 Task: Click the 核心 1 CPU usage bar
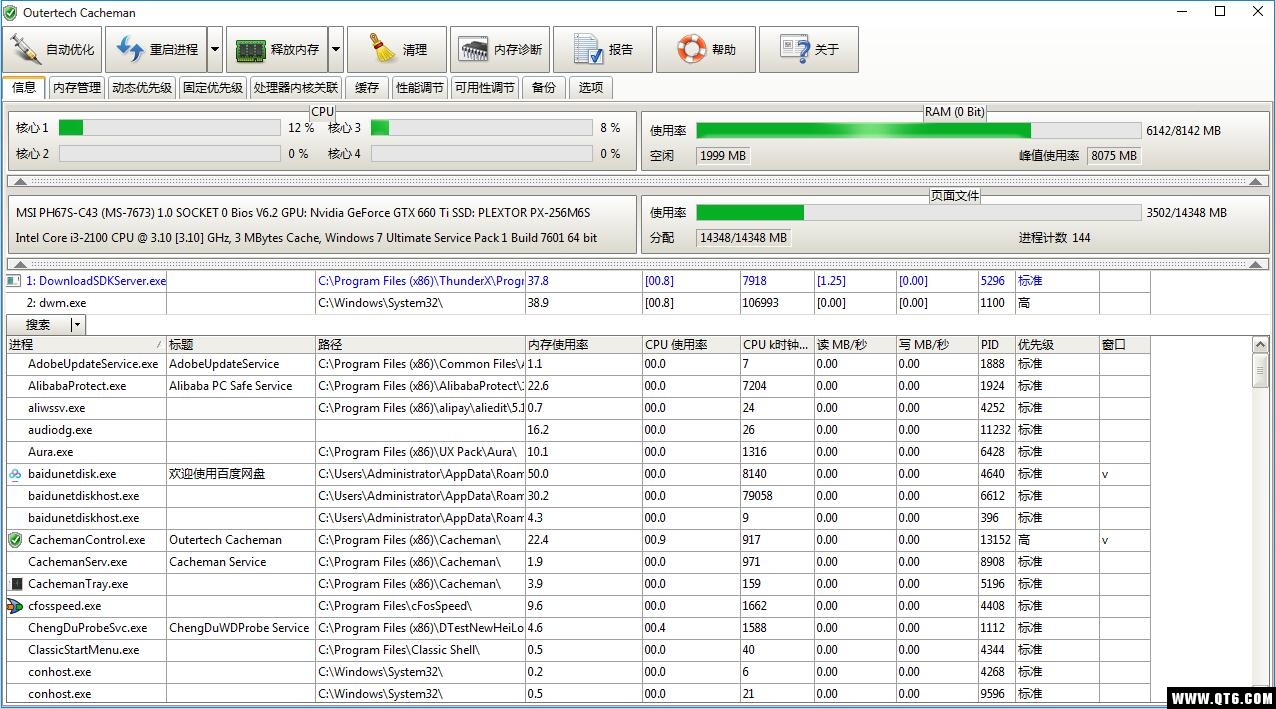(169, 127)
